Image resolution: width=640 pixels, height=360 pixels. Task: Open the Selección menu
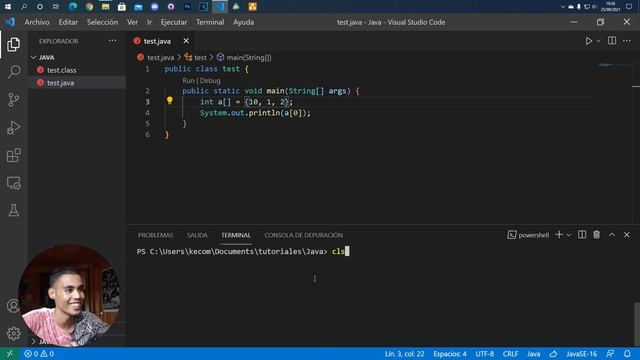coord(102,22)
